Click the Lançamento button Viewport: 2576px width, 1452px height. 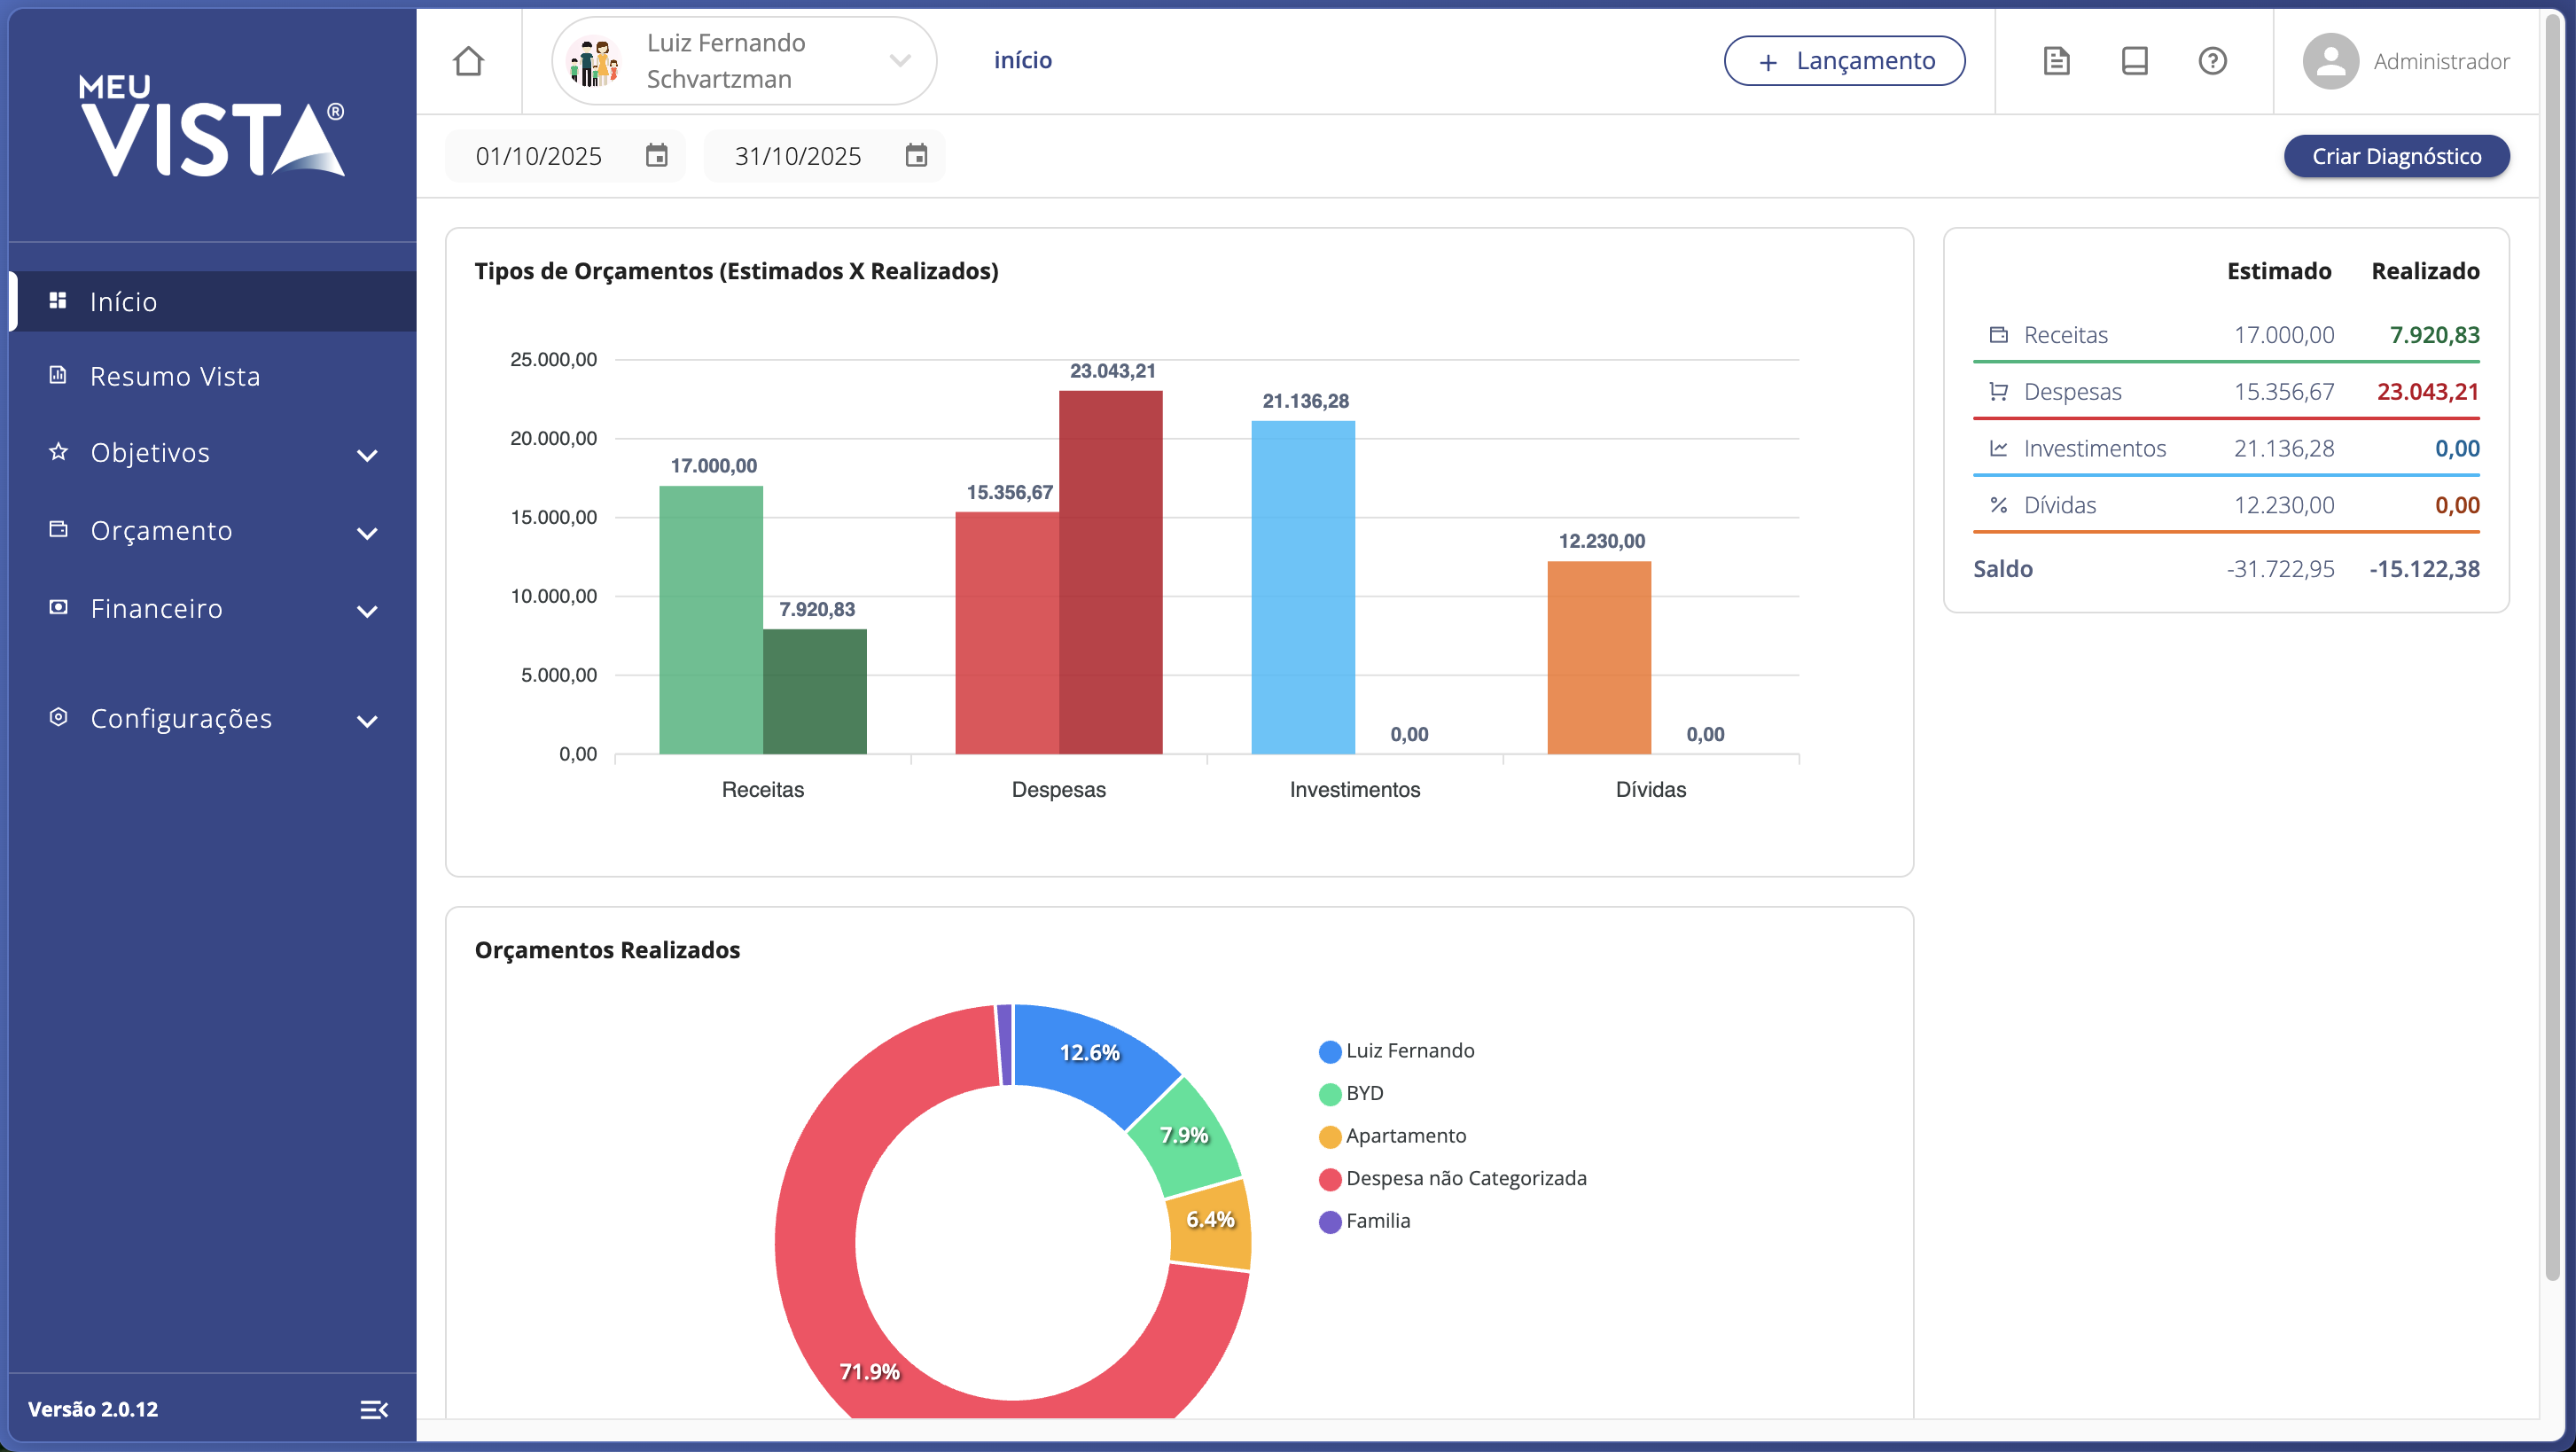click(x=1844, y=61)
